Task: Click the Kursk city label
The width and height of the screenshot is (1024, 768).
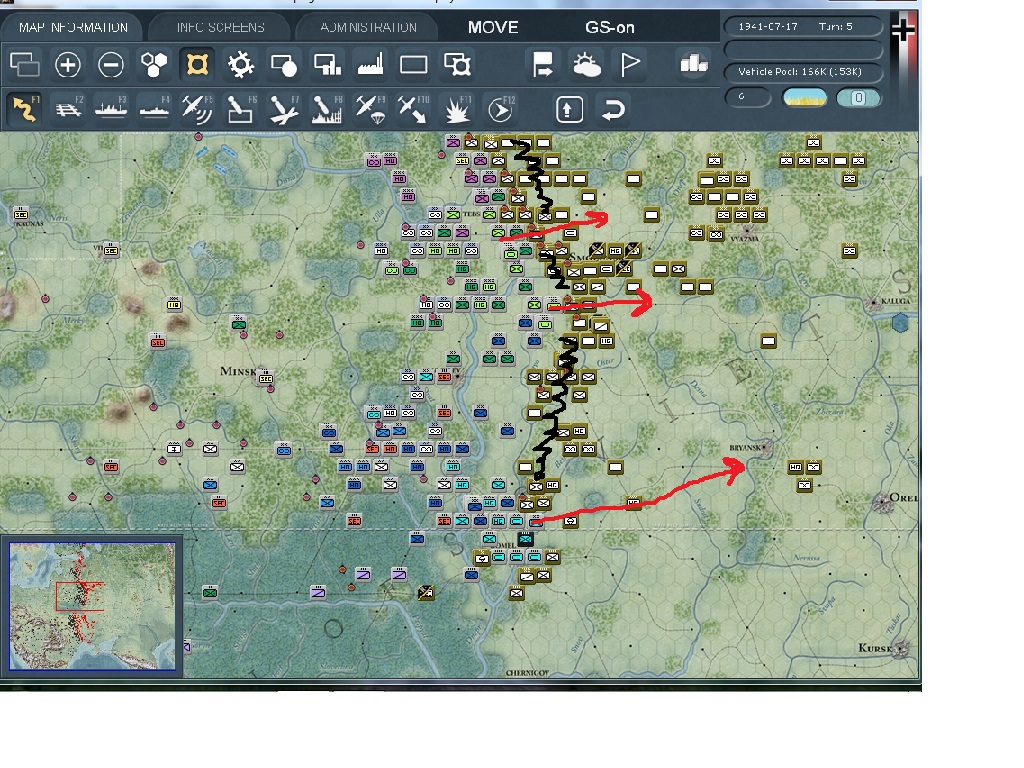Action: point(874,648)
